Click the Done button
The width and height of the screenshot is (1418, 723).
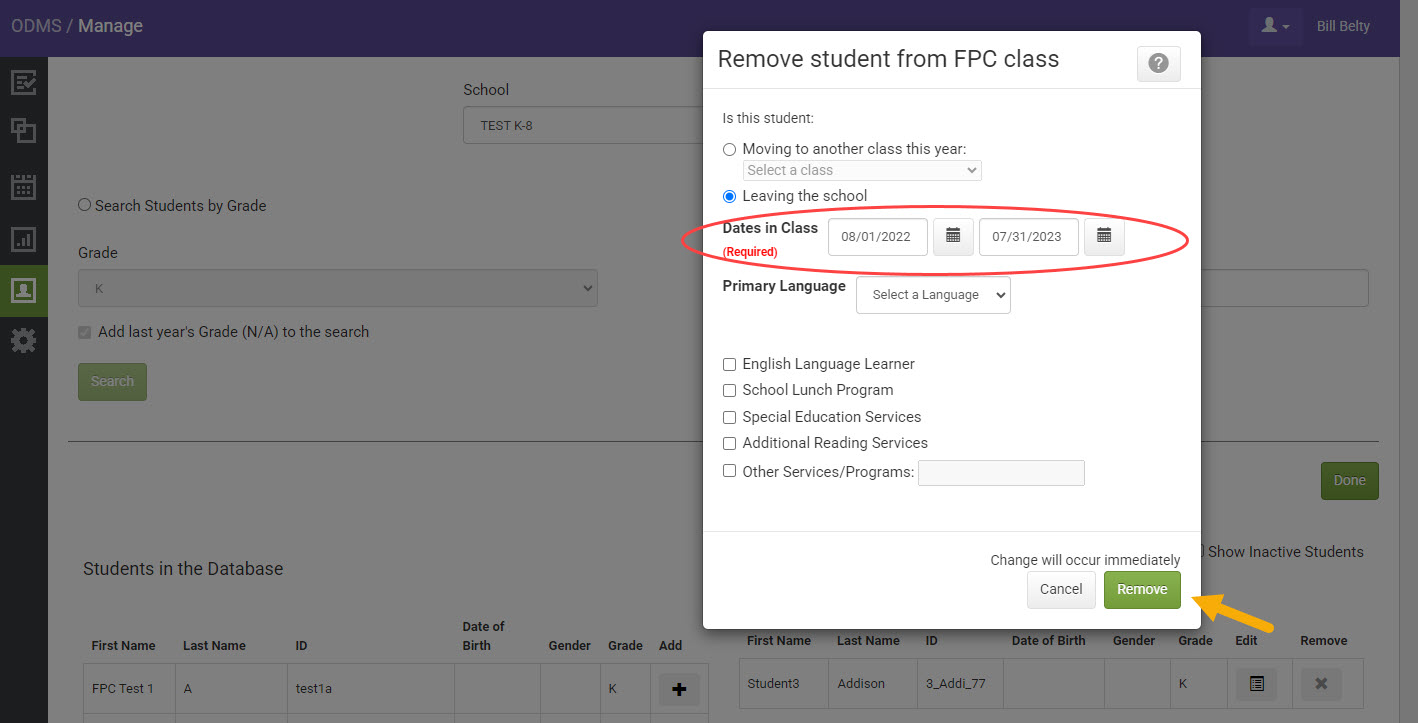(x=1349, y=481)
